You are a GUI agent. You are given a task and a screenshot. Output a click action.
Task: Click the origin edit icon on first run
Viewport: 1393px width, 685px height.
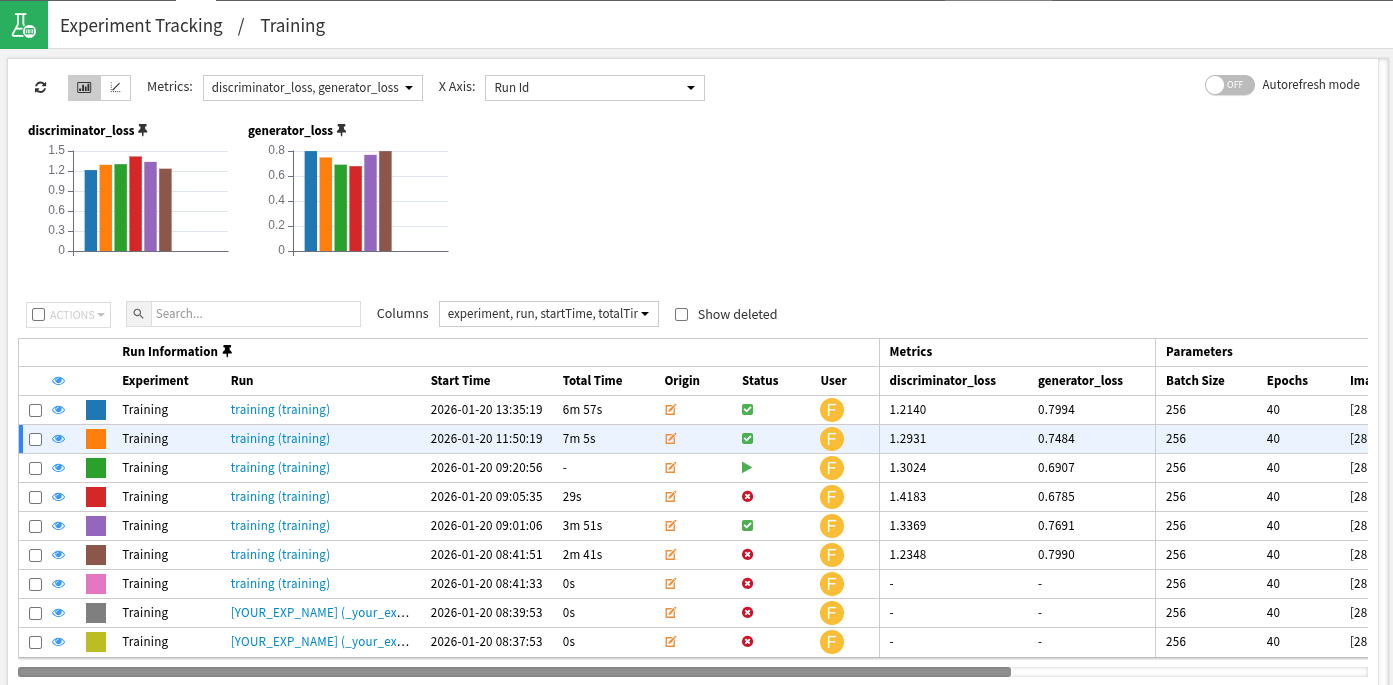[670, 409]
